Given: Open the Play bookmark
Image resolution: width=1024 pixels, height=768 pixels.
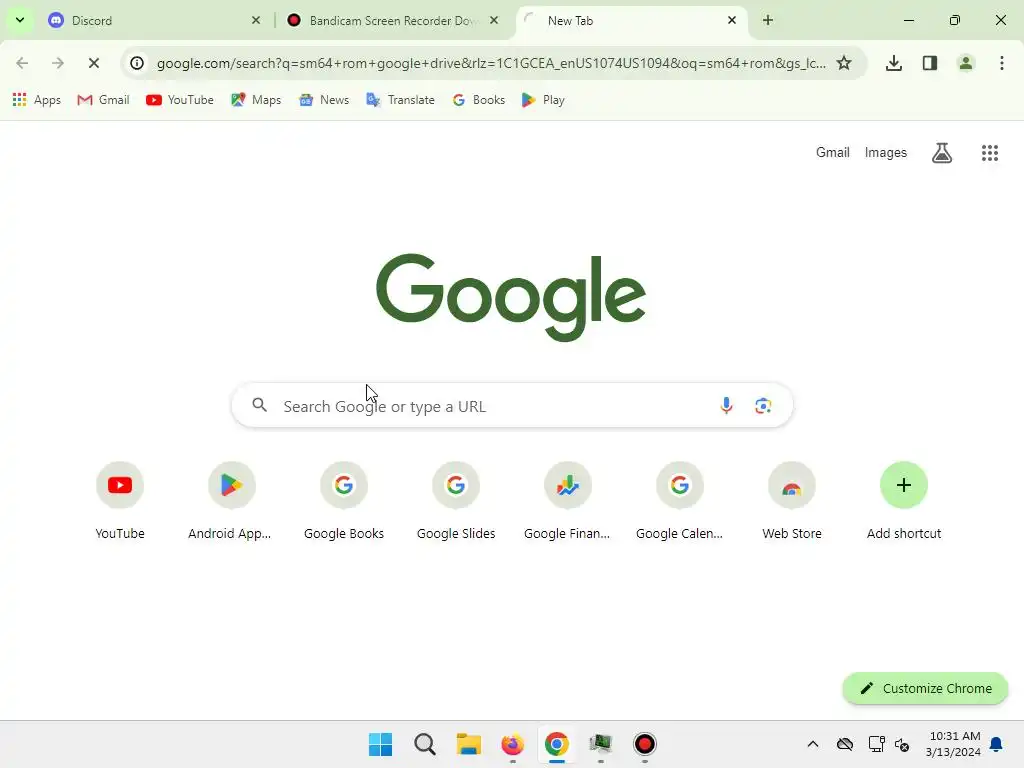Looking at the screenshot, I should point(543,100).
